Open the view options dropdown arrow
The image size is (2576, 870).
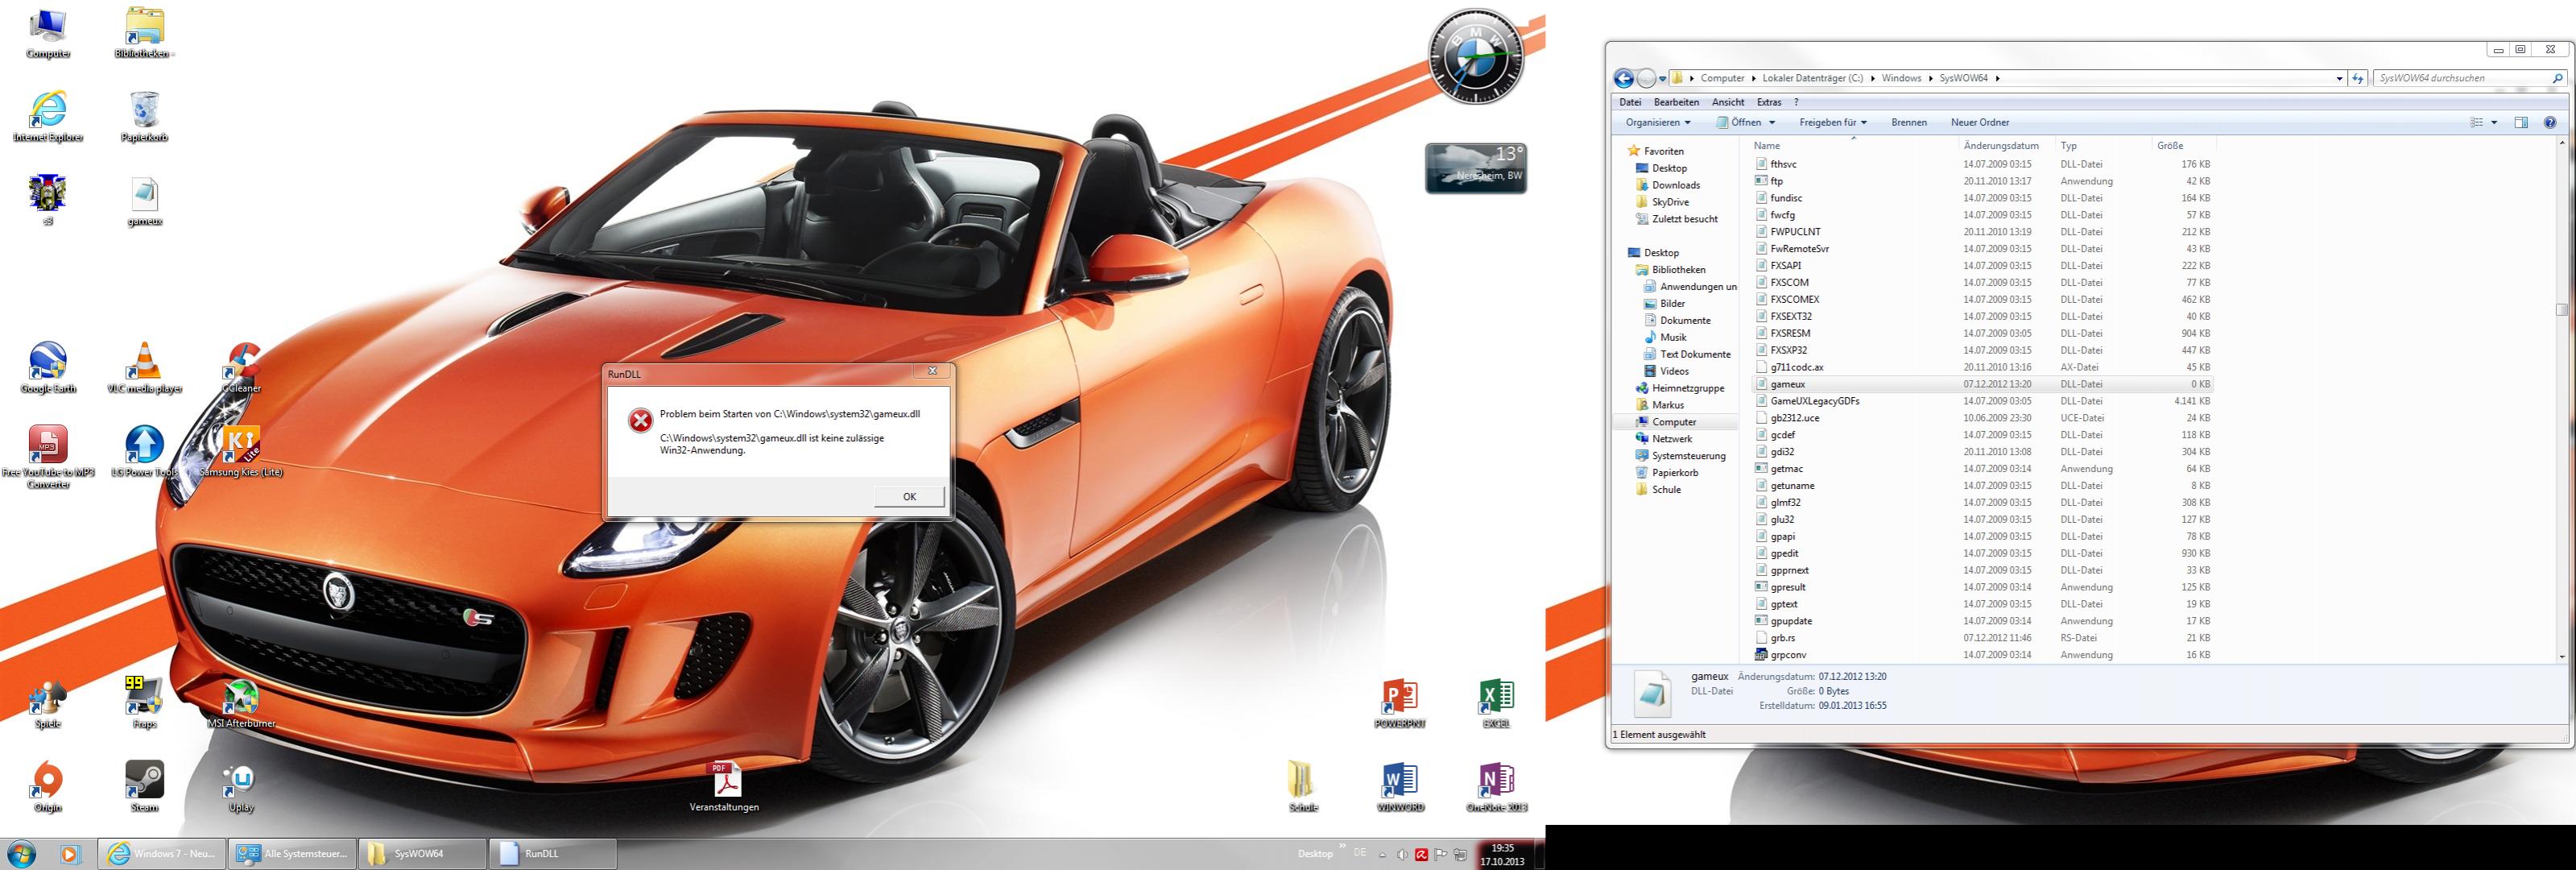[2494, 123]
